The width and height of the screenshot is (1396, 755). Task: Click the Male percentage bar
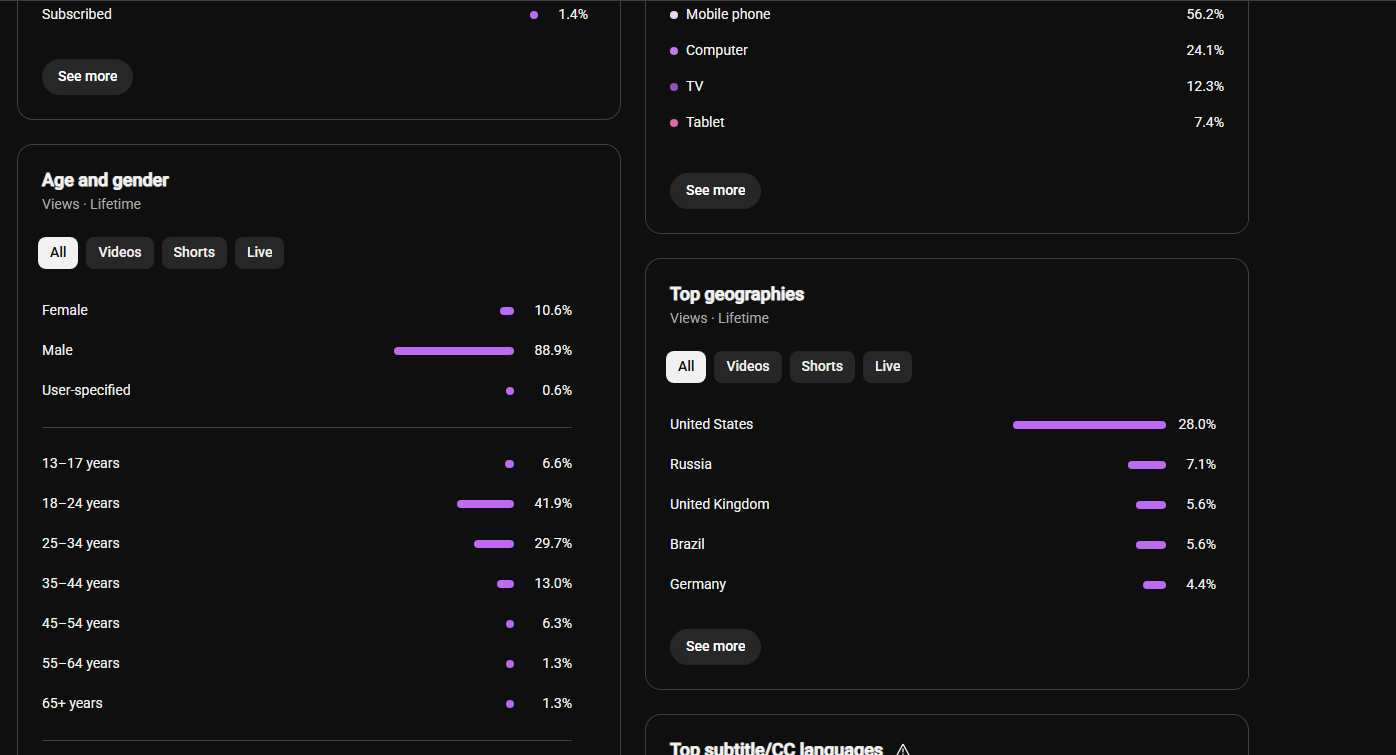pos(454,351)
